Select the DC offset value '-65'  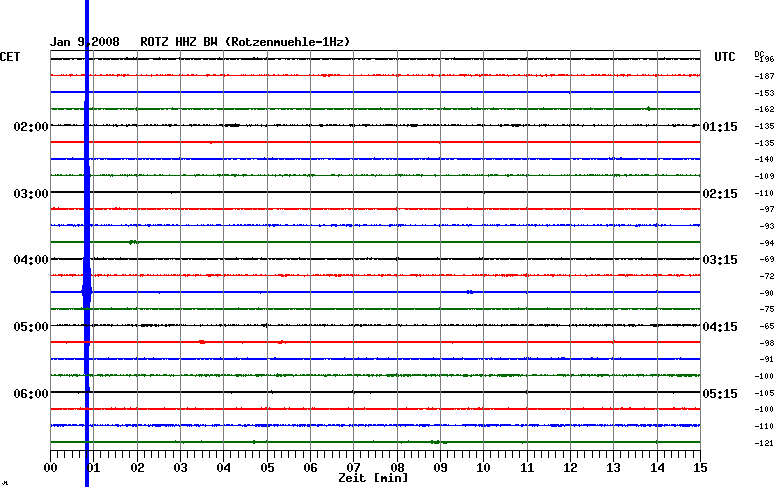point(766,326)
